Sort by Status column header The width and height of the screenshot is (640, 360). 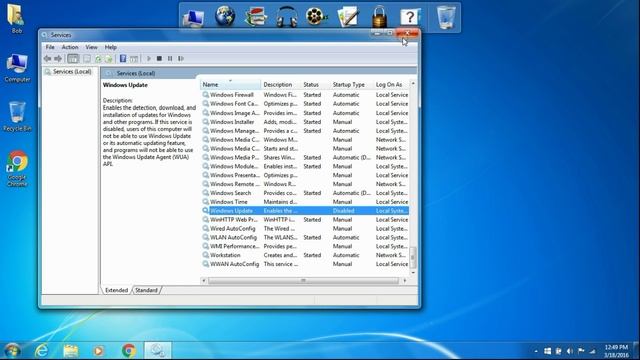(x=315, y=84)
